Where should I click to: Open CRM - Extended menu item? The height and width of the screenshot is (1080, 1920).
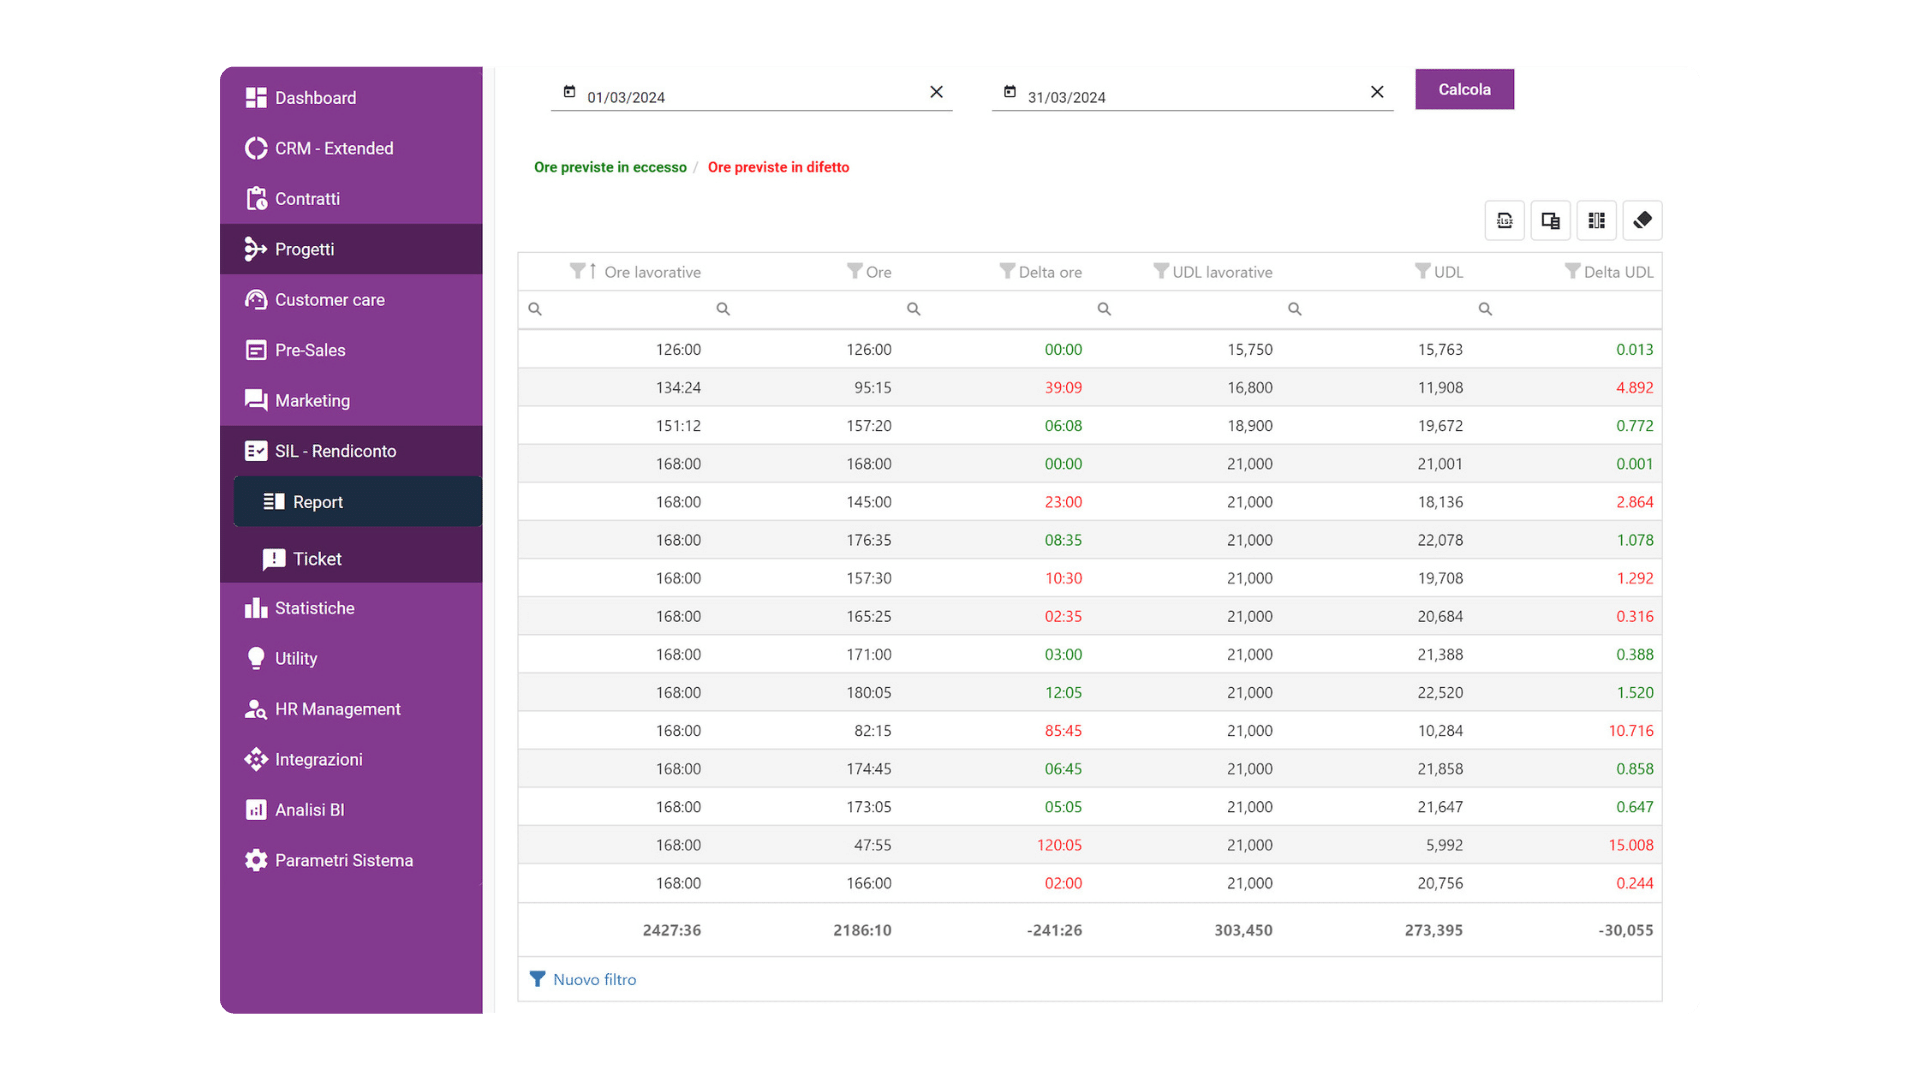(x=351, y=148)
